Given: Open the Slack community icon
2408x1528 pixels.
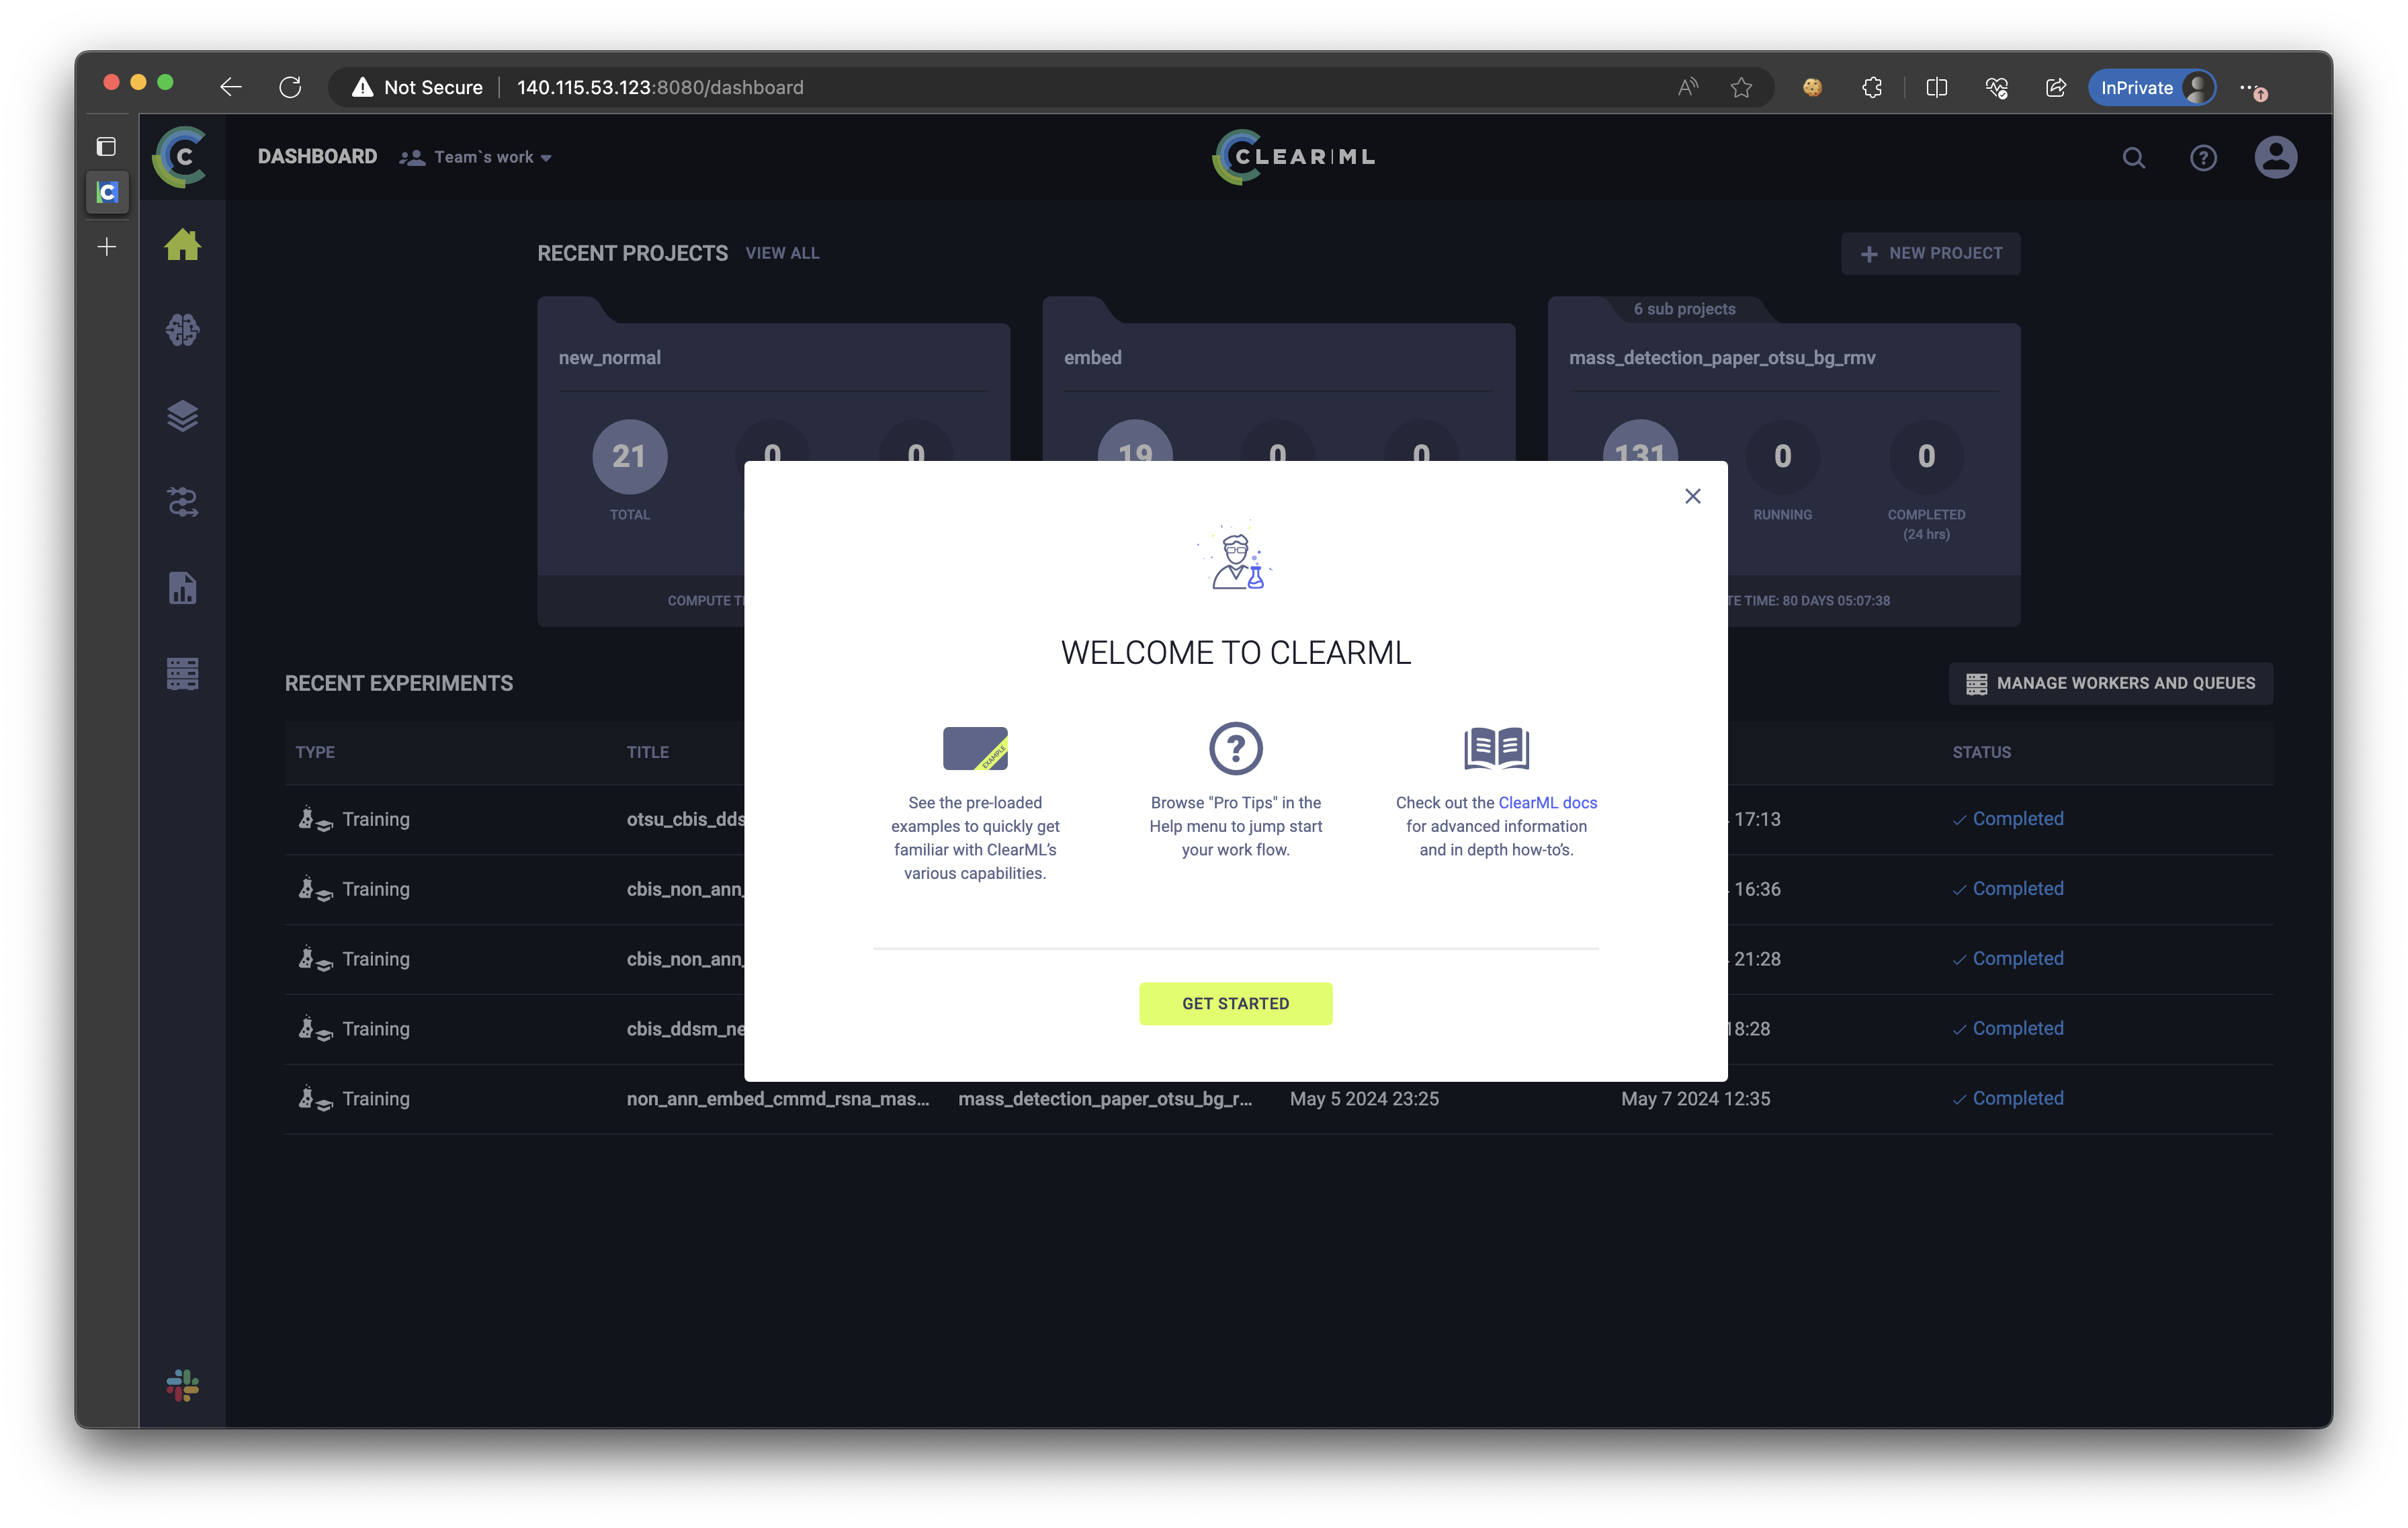Looking at the screenshot, I should click(x=182, y=1386).
